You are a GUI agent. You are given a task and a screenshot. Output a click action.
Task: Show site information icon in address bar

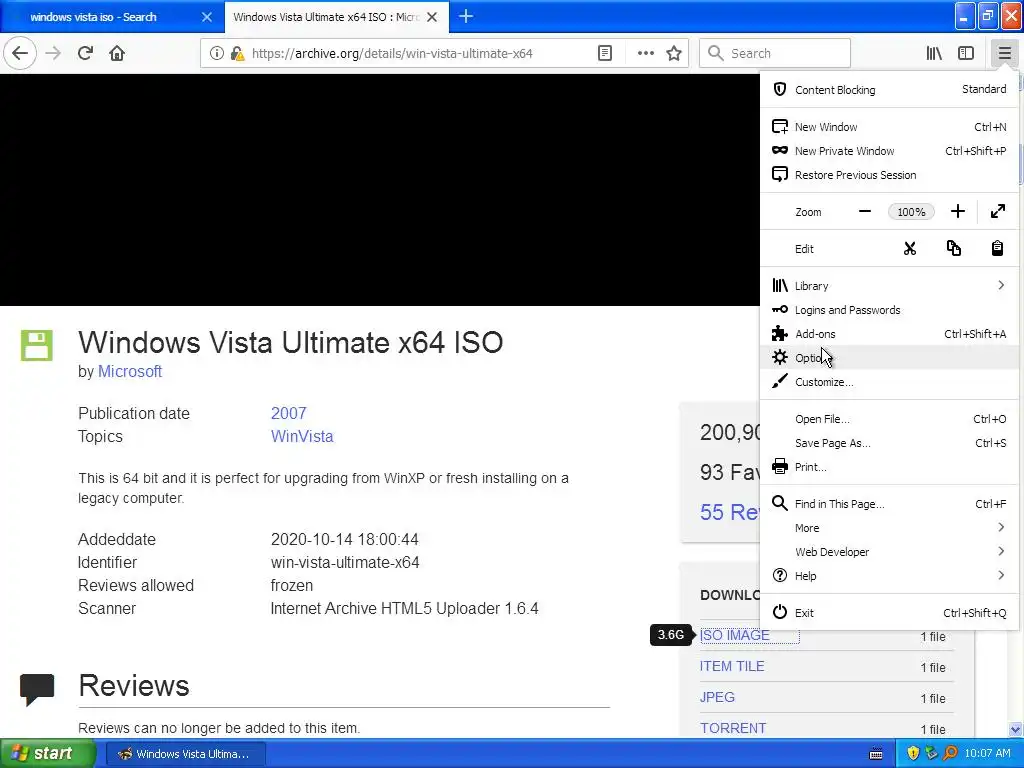pos(217,53)
